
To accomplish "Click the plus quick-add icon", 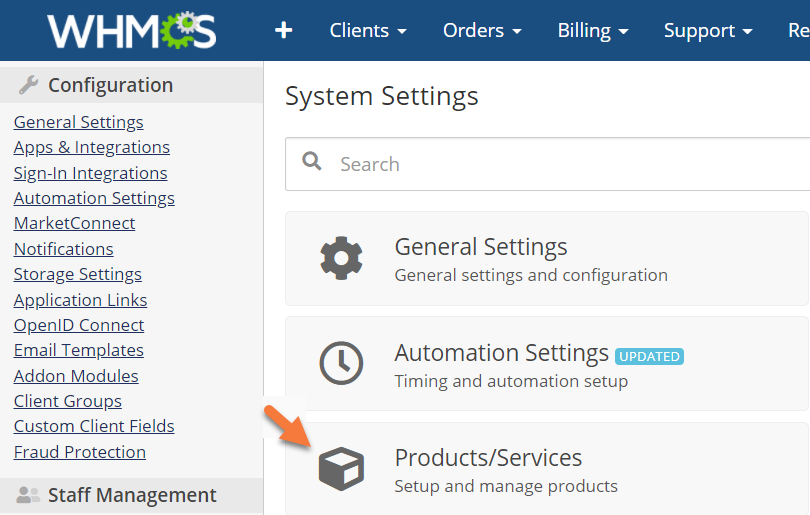I will click(284, 31).
